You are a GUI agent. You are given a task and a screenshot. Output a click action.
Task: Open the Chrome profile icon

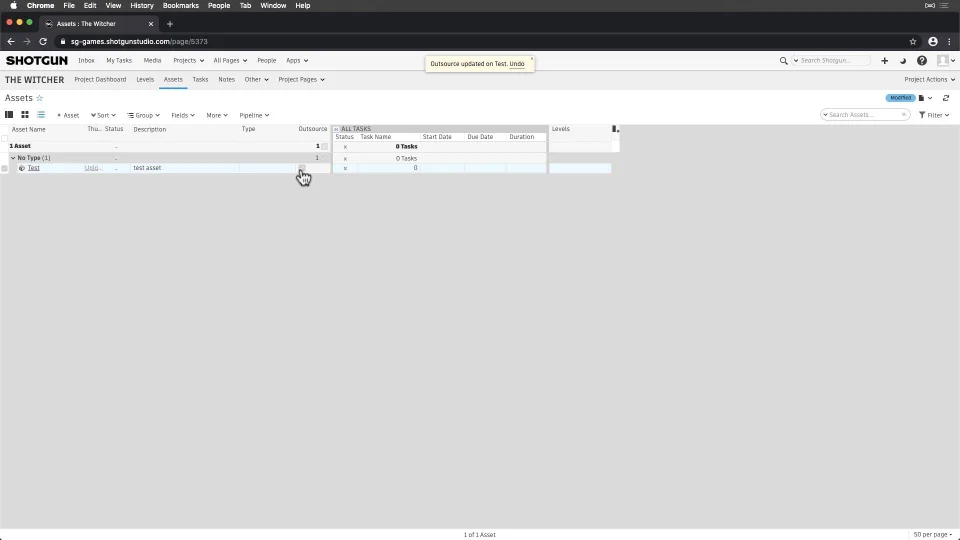pos(932,42)
